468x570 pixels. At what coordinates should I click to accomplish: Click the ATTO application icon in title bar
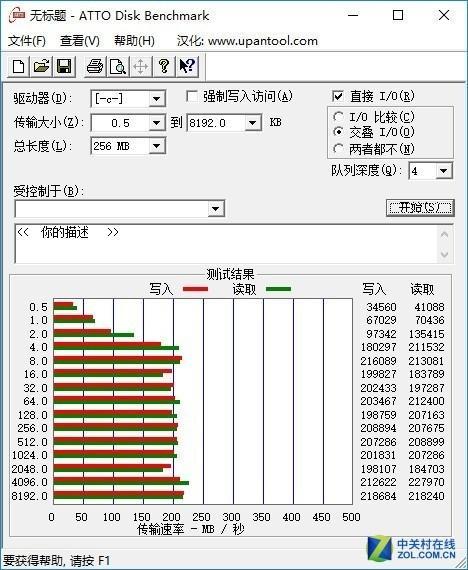click(x=17, y=15)
